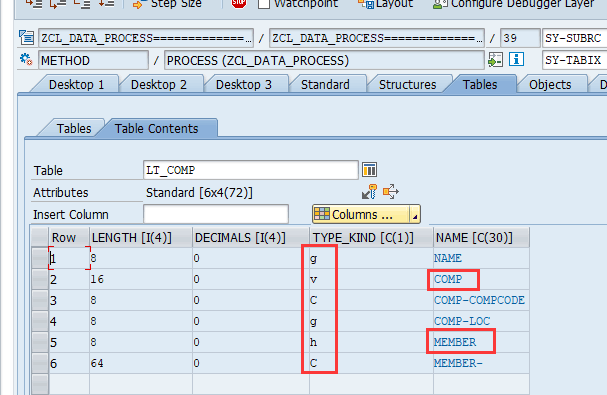607x395 pixels.
Task: Click the LENGTH cell showing 16
Action: [141, 279]
